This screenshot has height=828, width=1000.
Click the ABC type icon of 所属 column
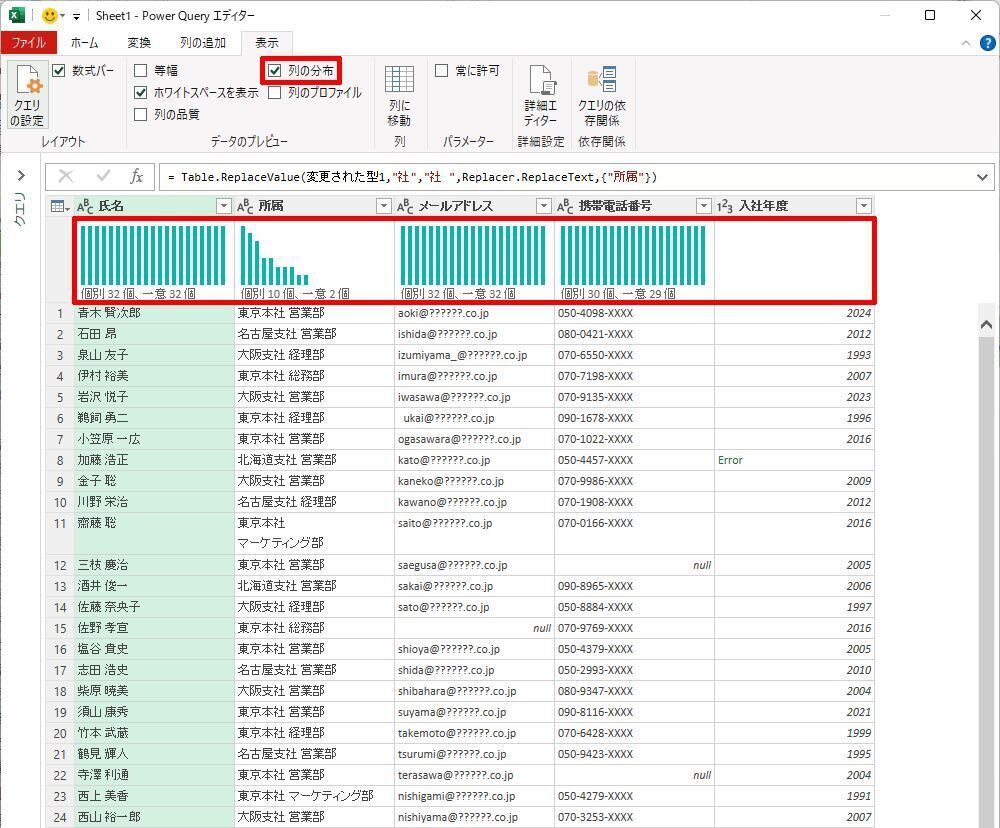point(245,206)
